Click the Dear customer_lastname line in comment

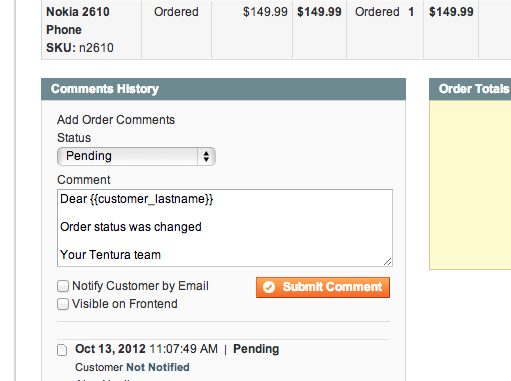[136, 199]
